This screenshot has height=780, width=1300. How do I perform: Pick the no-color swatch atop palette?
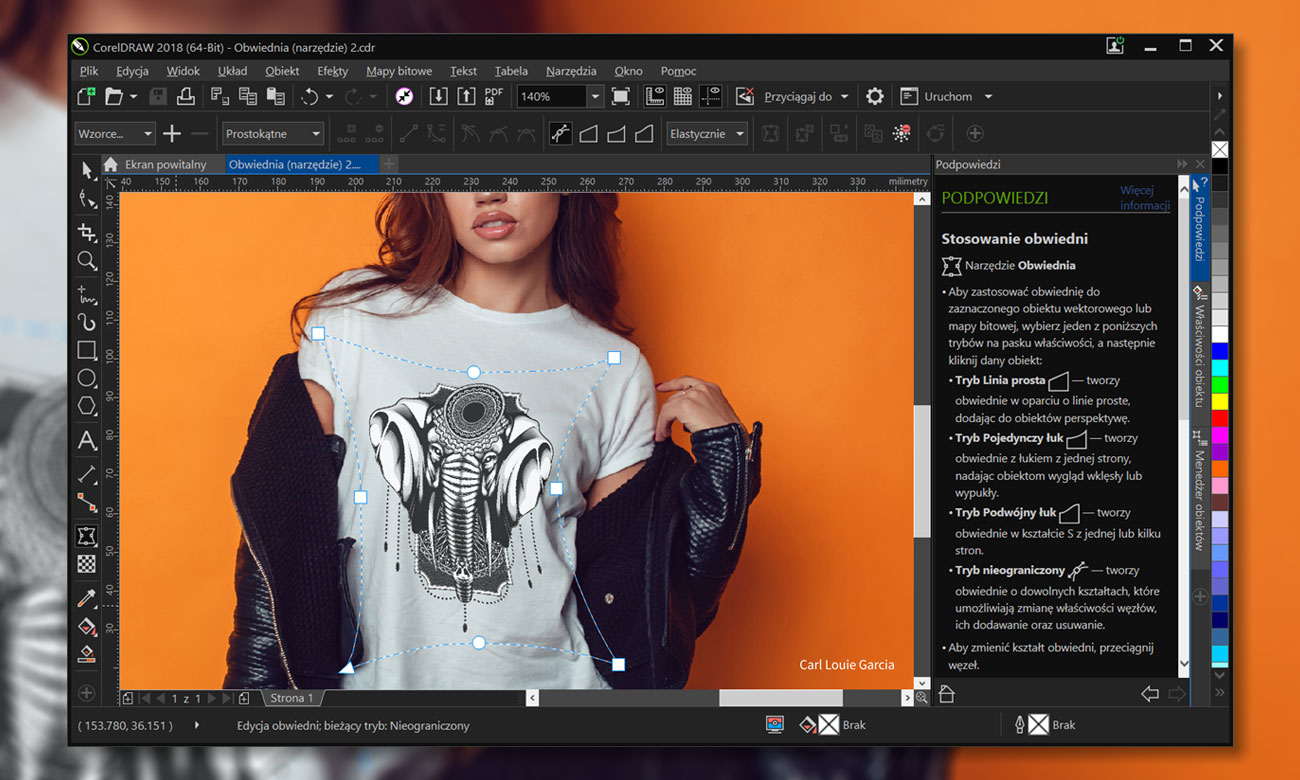point(1219,150)
